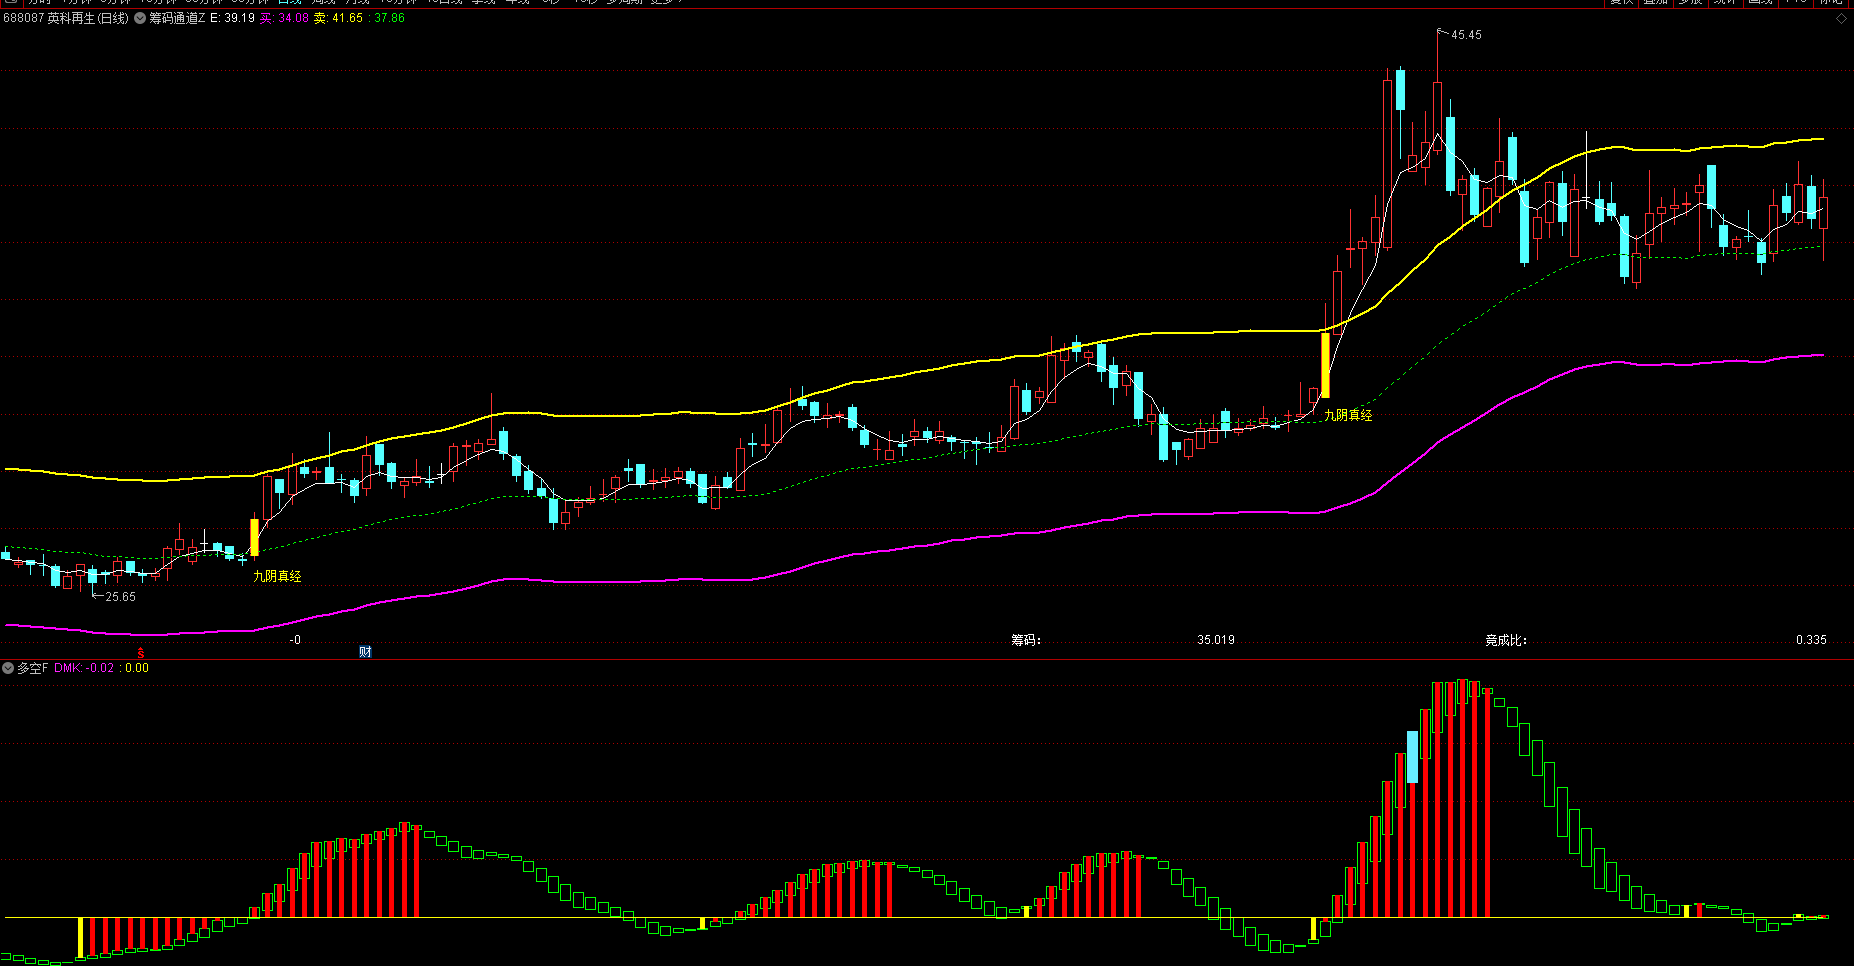Image resolution: width=1854 pixels, height=966 pixels.
Task: Click the red S signal marker
Action: (141, 653)
